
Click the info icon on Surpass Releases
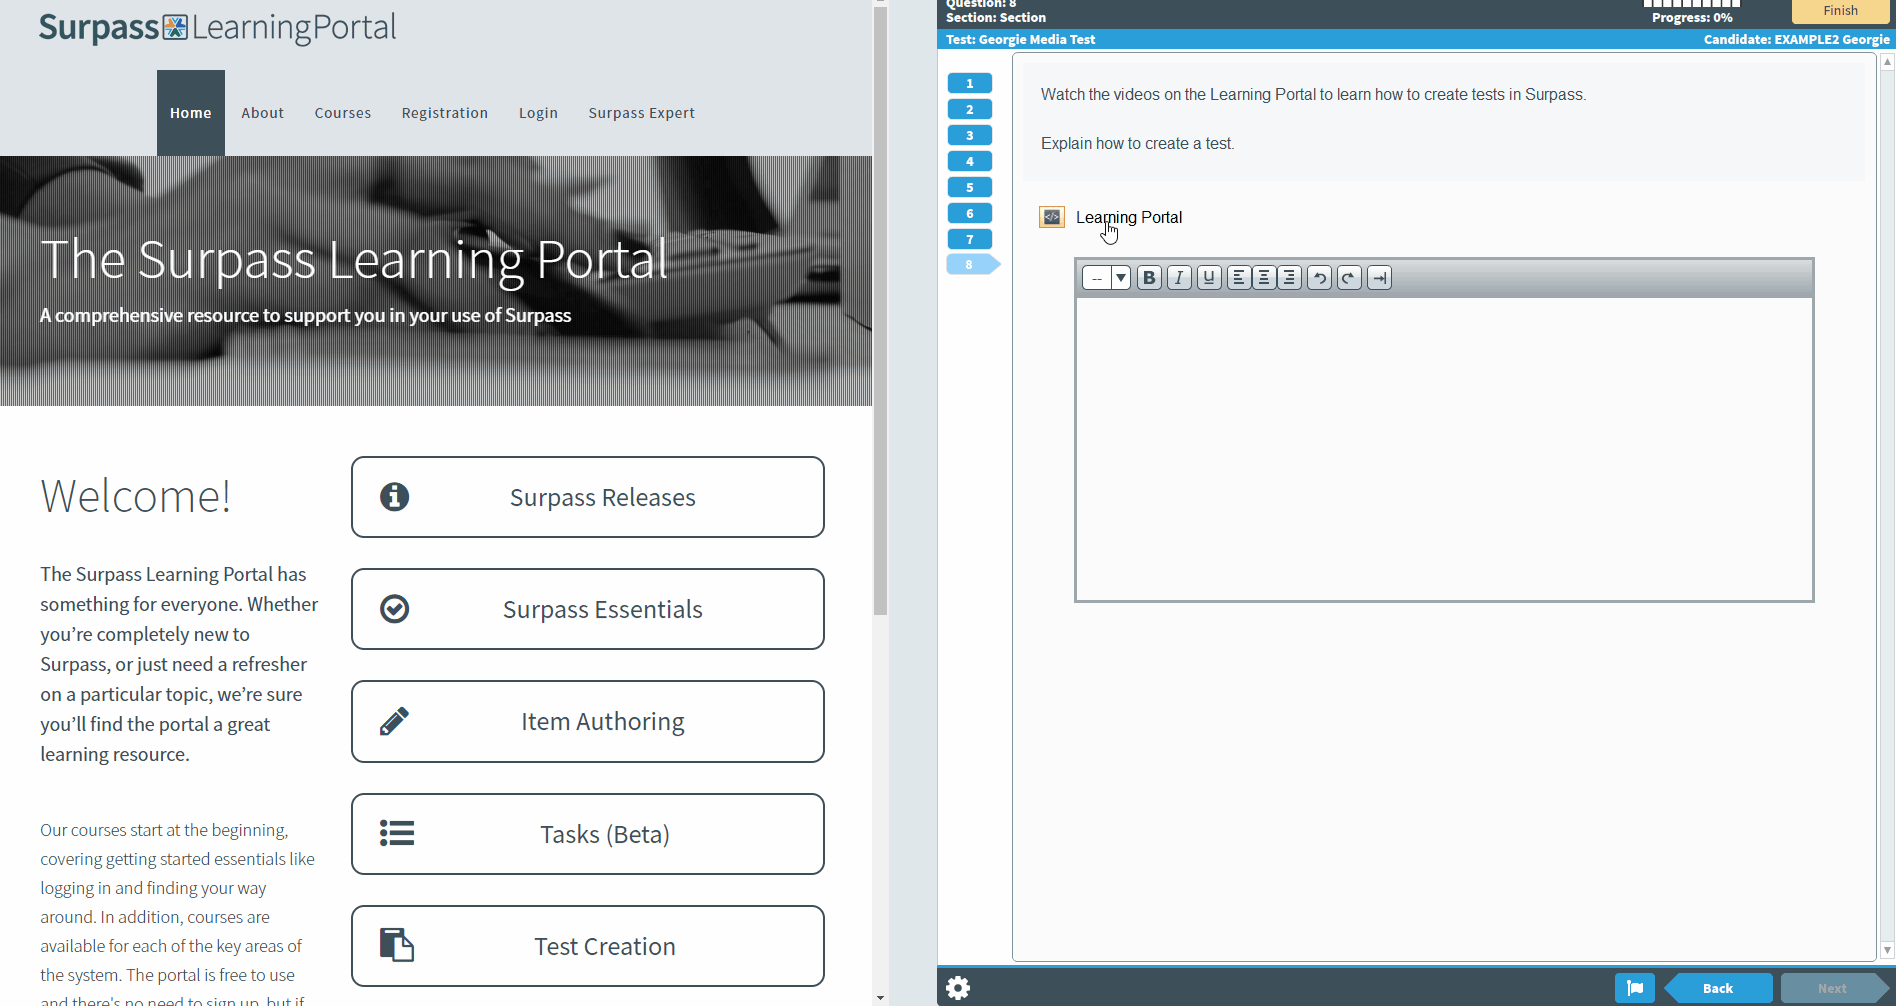(x=395, y=497)
